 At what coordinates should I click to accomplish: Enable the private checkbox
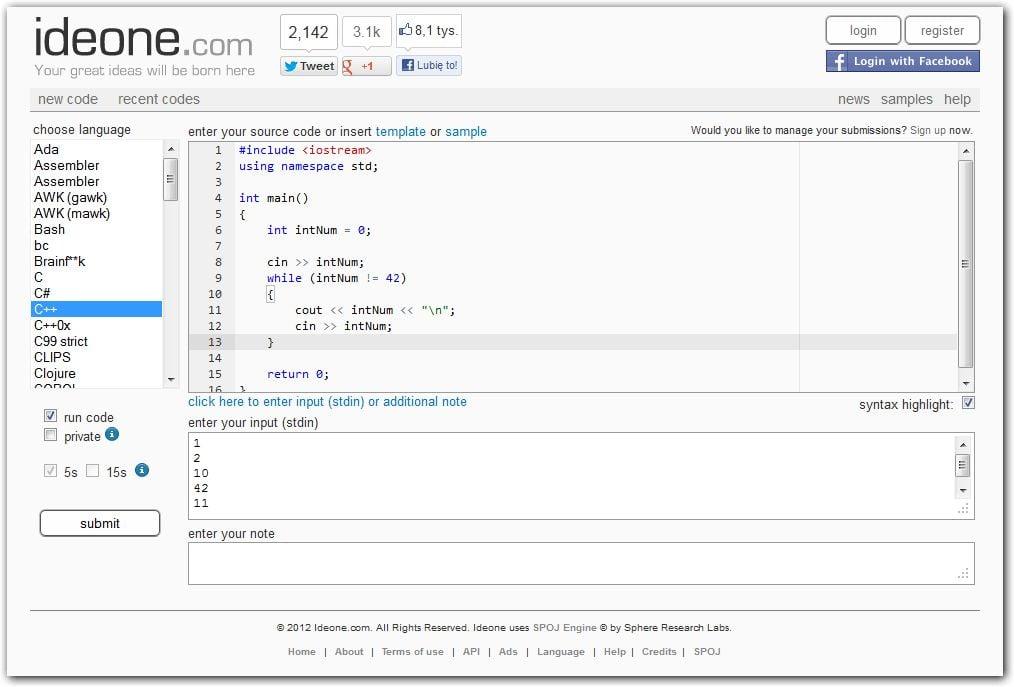click(50, 435)
